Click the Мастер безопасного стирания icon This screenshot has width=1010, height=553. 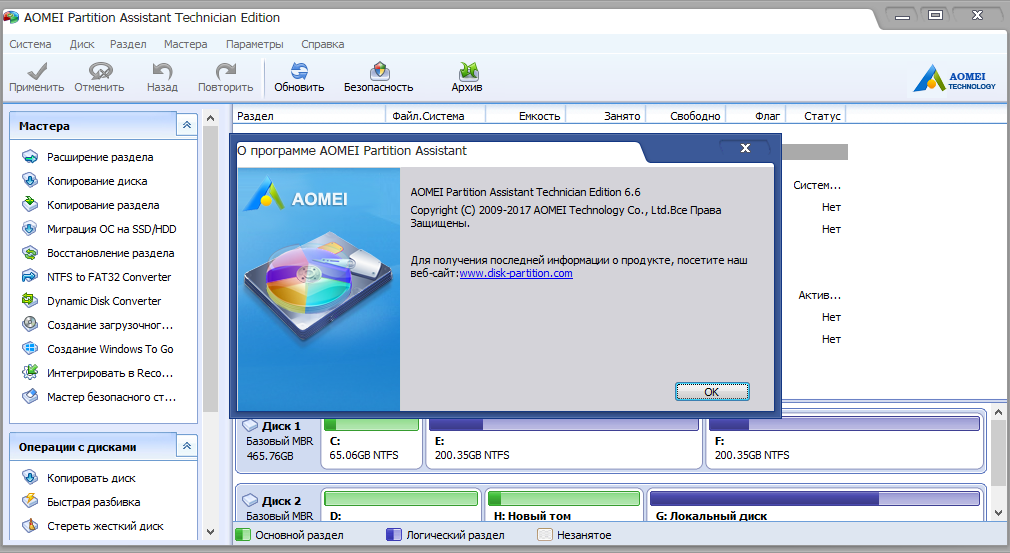point(30,397)
